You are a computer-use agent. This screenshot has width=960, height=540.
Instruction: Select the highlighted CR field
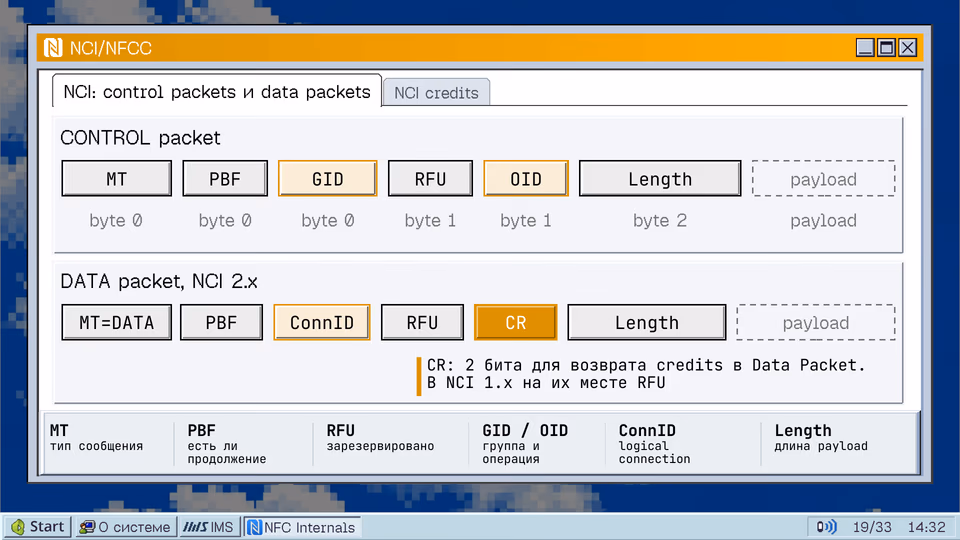[x=516, y=322]
